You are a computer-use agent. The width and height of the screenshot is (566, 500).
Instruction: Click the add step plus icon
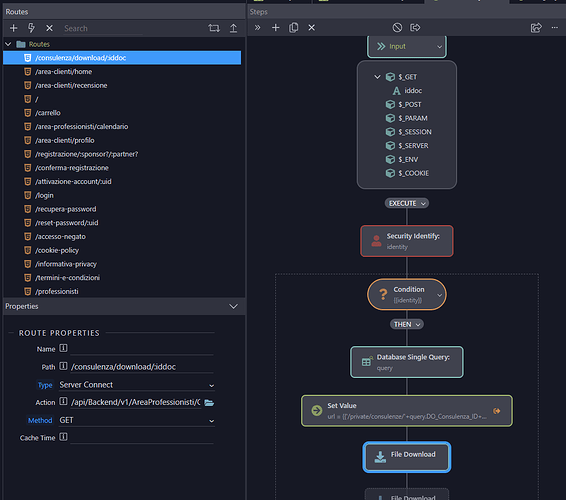[275, 28]
